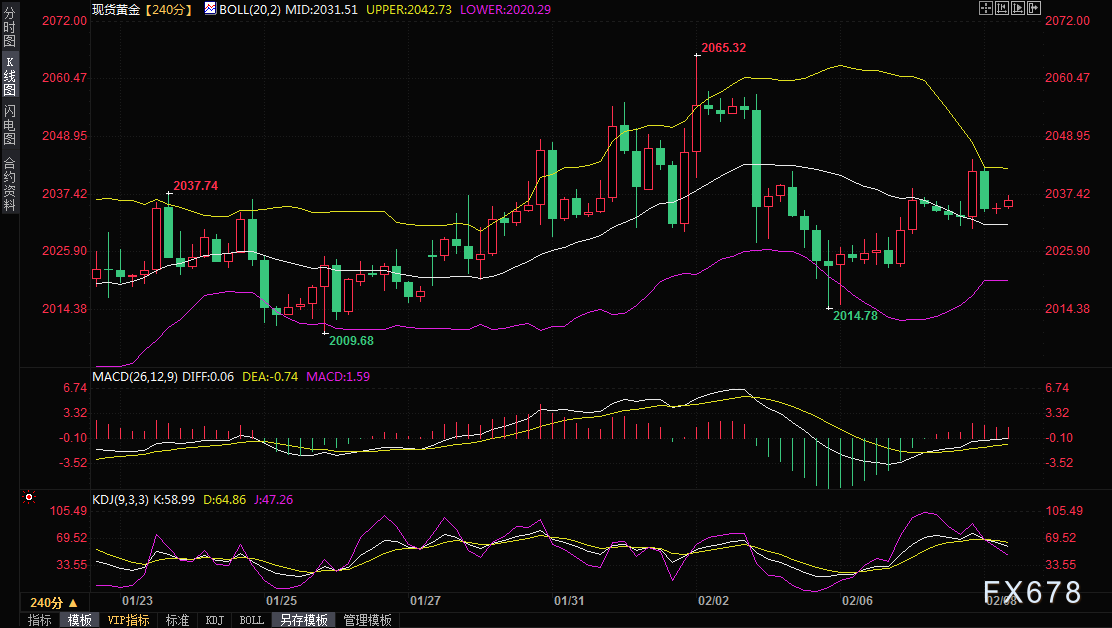Click the small sun icon beside KDJ
1112x628 pixels.
29,497
